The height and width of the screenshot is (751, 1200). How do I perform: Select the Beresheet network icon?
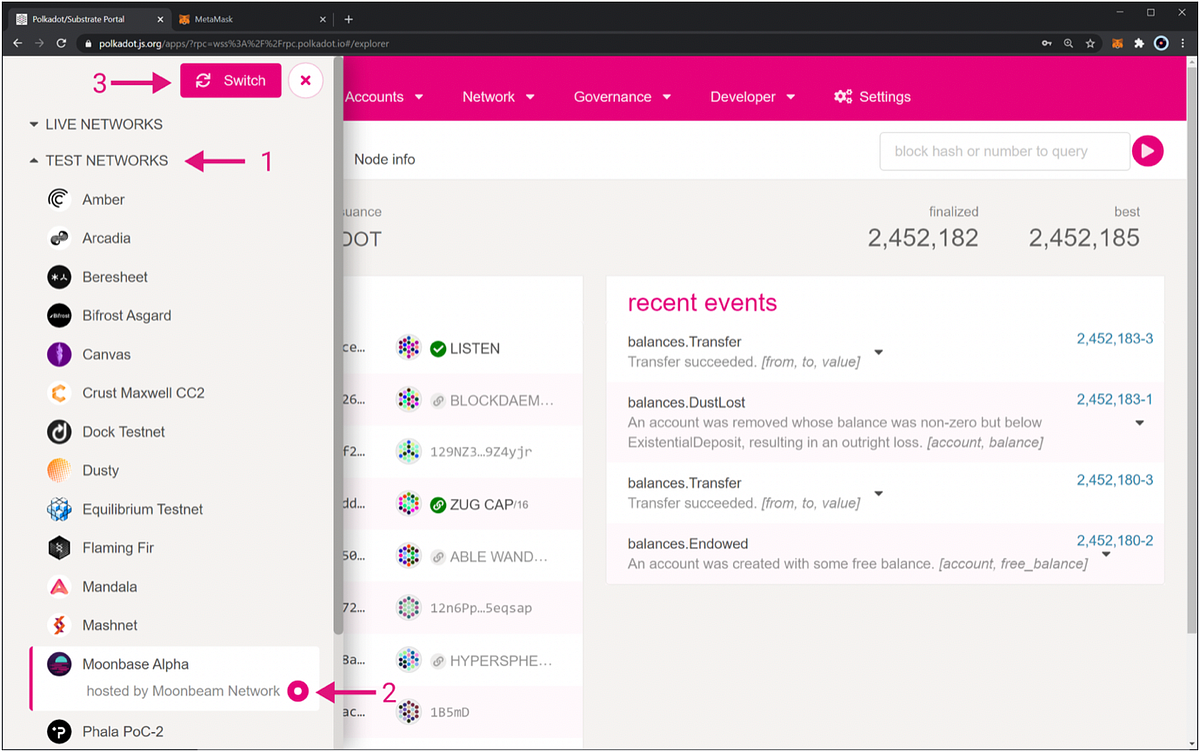(59, 276)
